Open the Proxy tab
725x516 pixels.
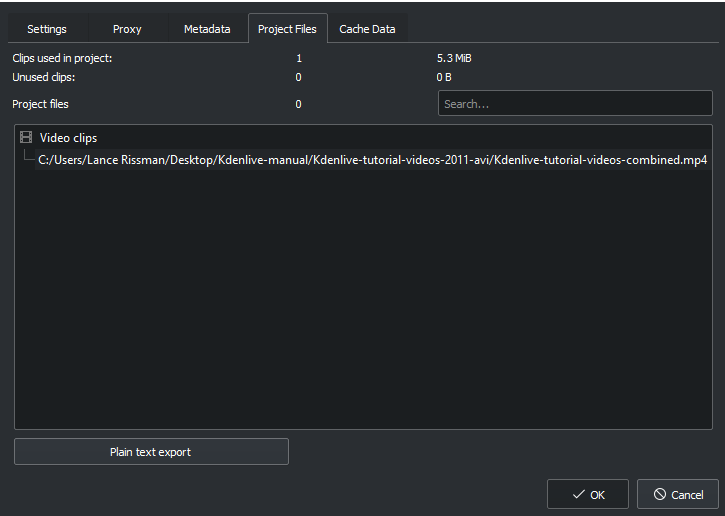pos(127,29)
